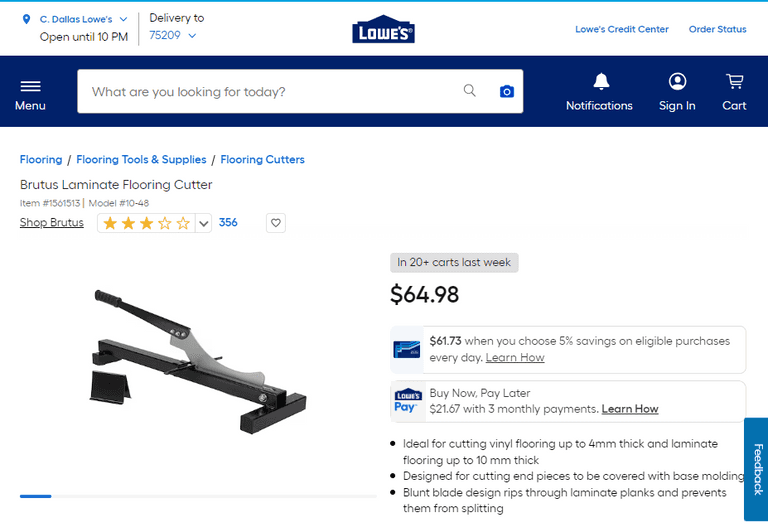Open the hamburger Menu icon
Image resolution: width=768 pixels, height=528 pixels.
click(30, 87)
